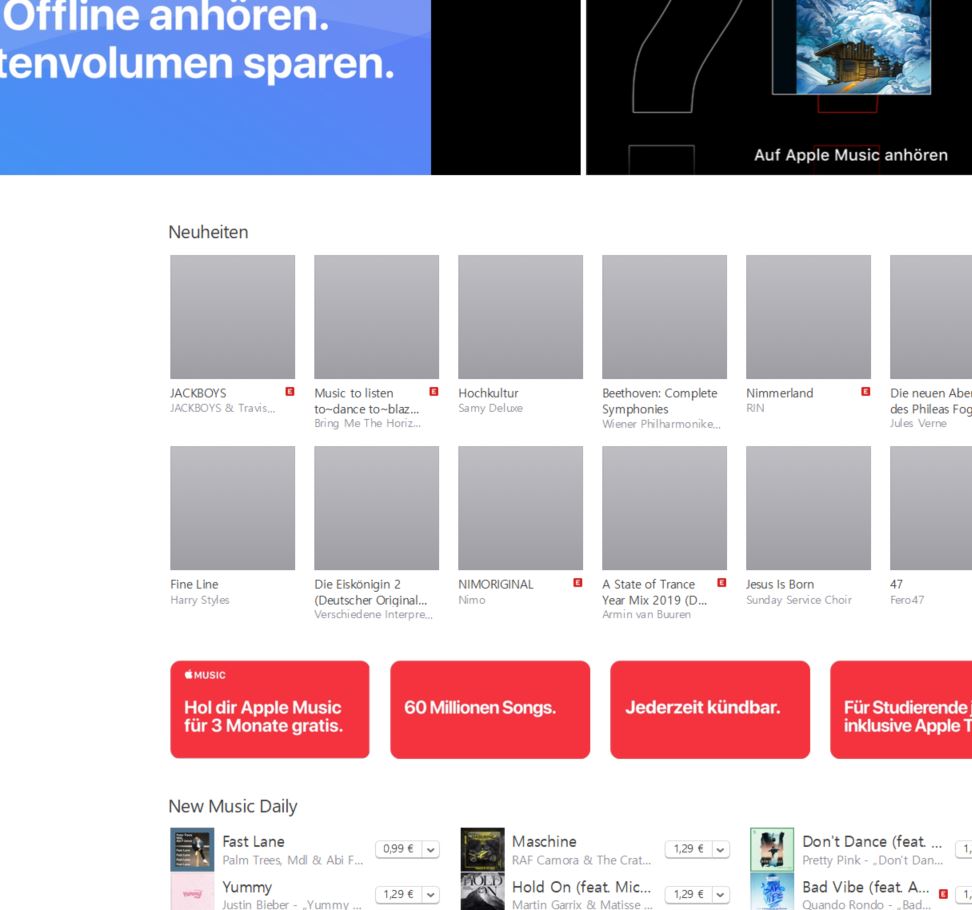972x910 pixels.
Task: Click the Yummy song title
Action: [247, 888]
